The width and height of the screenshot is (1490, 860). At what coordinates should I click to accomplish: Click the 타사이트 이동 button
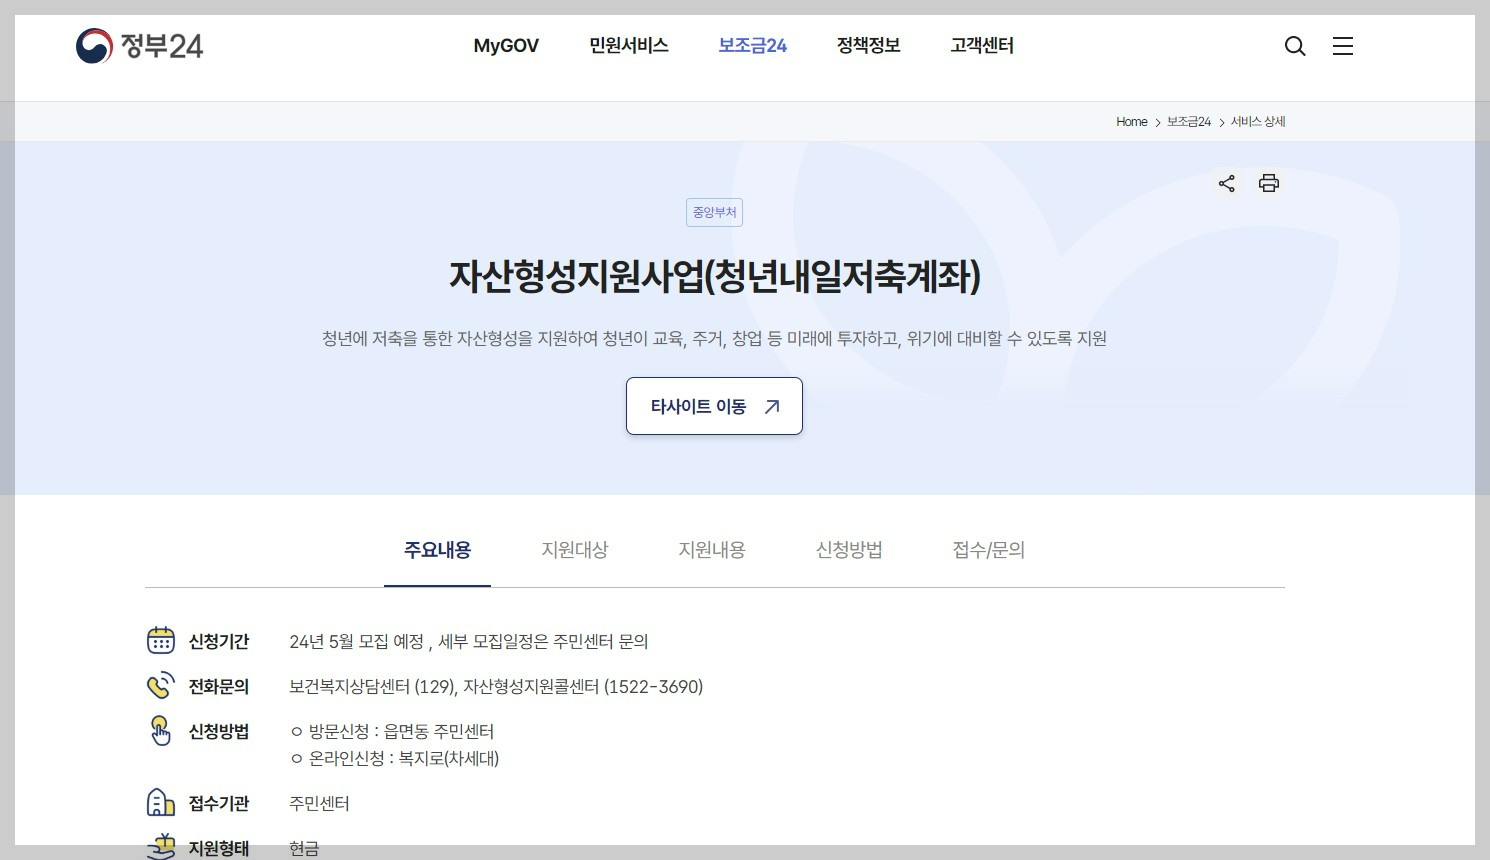(x=714, y=406)
